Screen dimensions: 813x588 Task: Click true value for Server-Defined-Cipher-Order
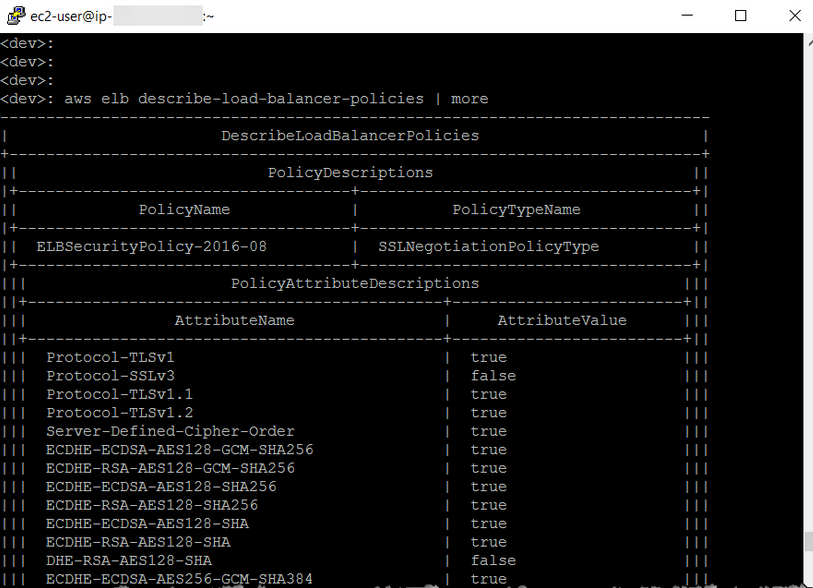click(488, 431)
